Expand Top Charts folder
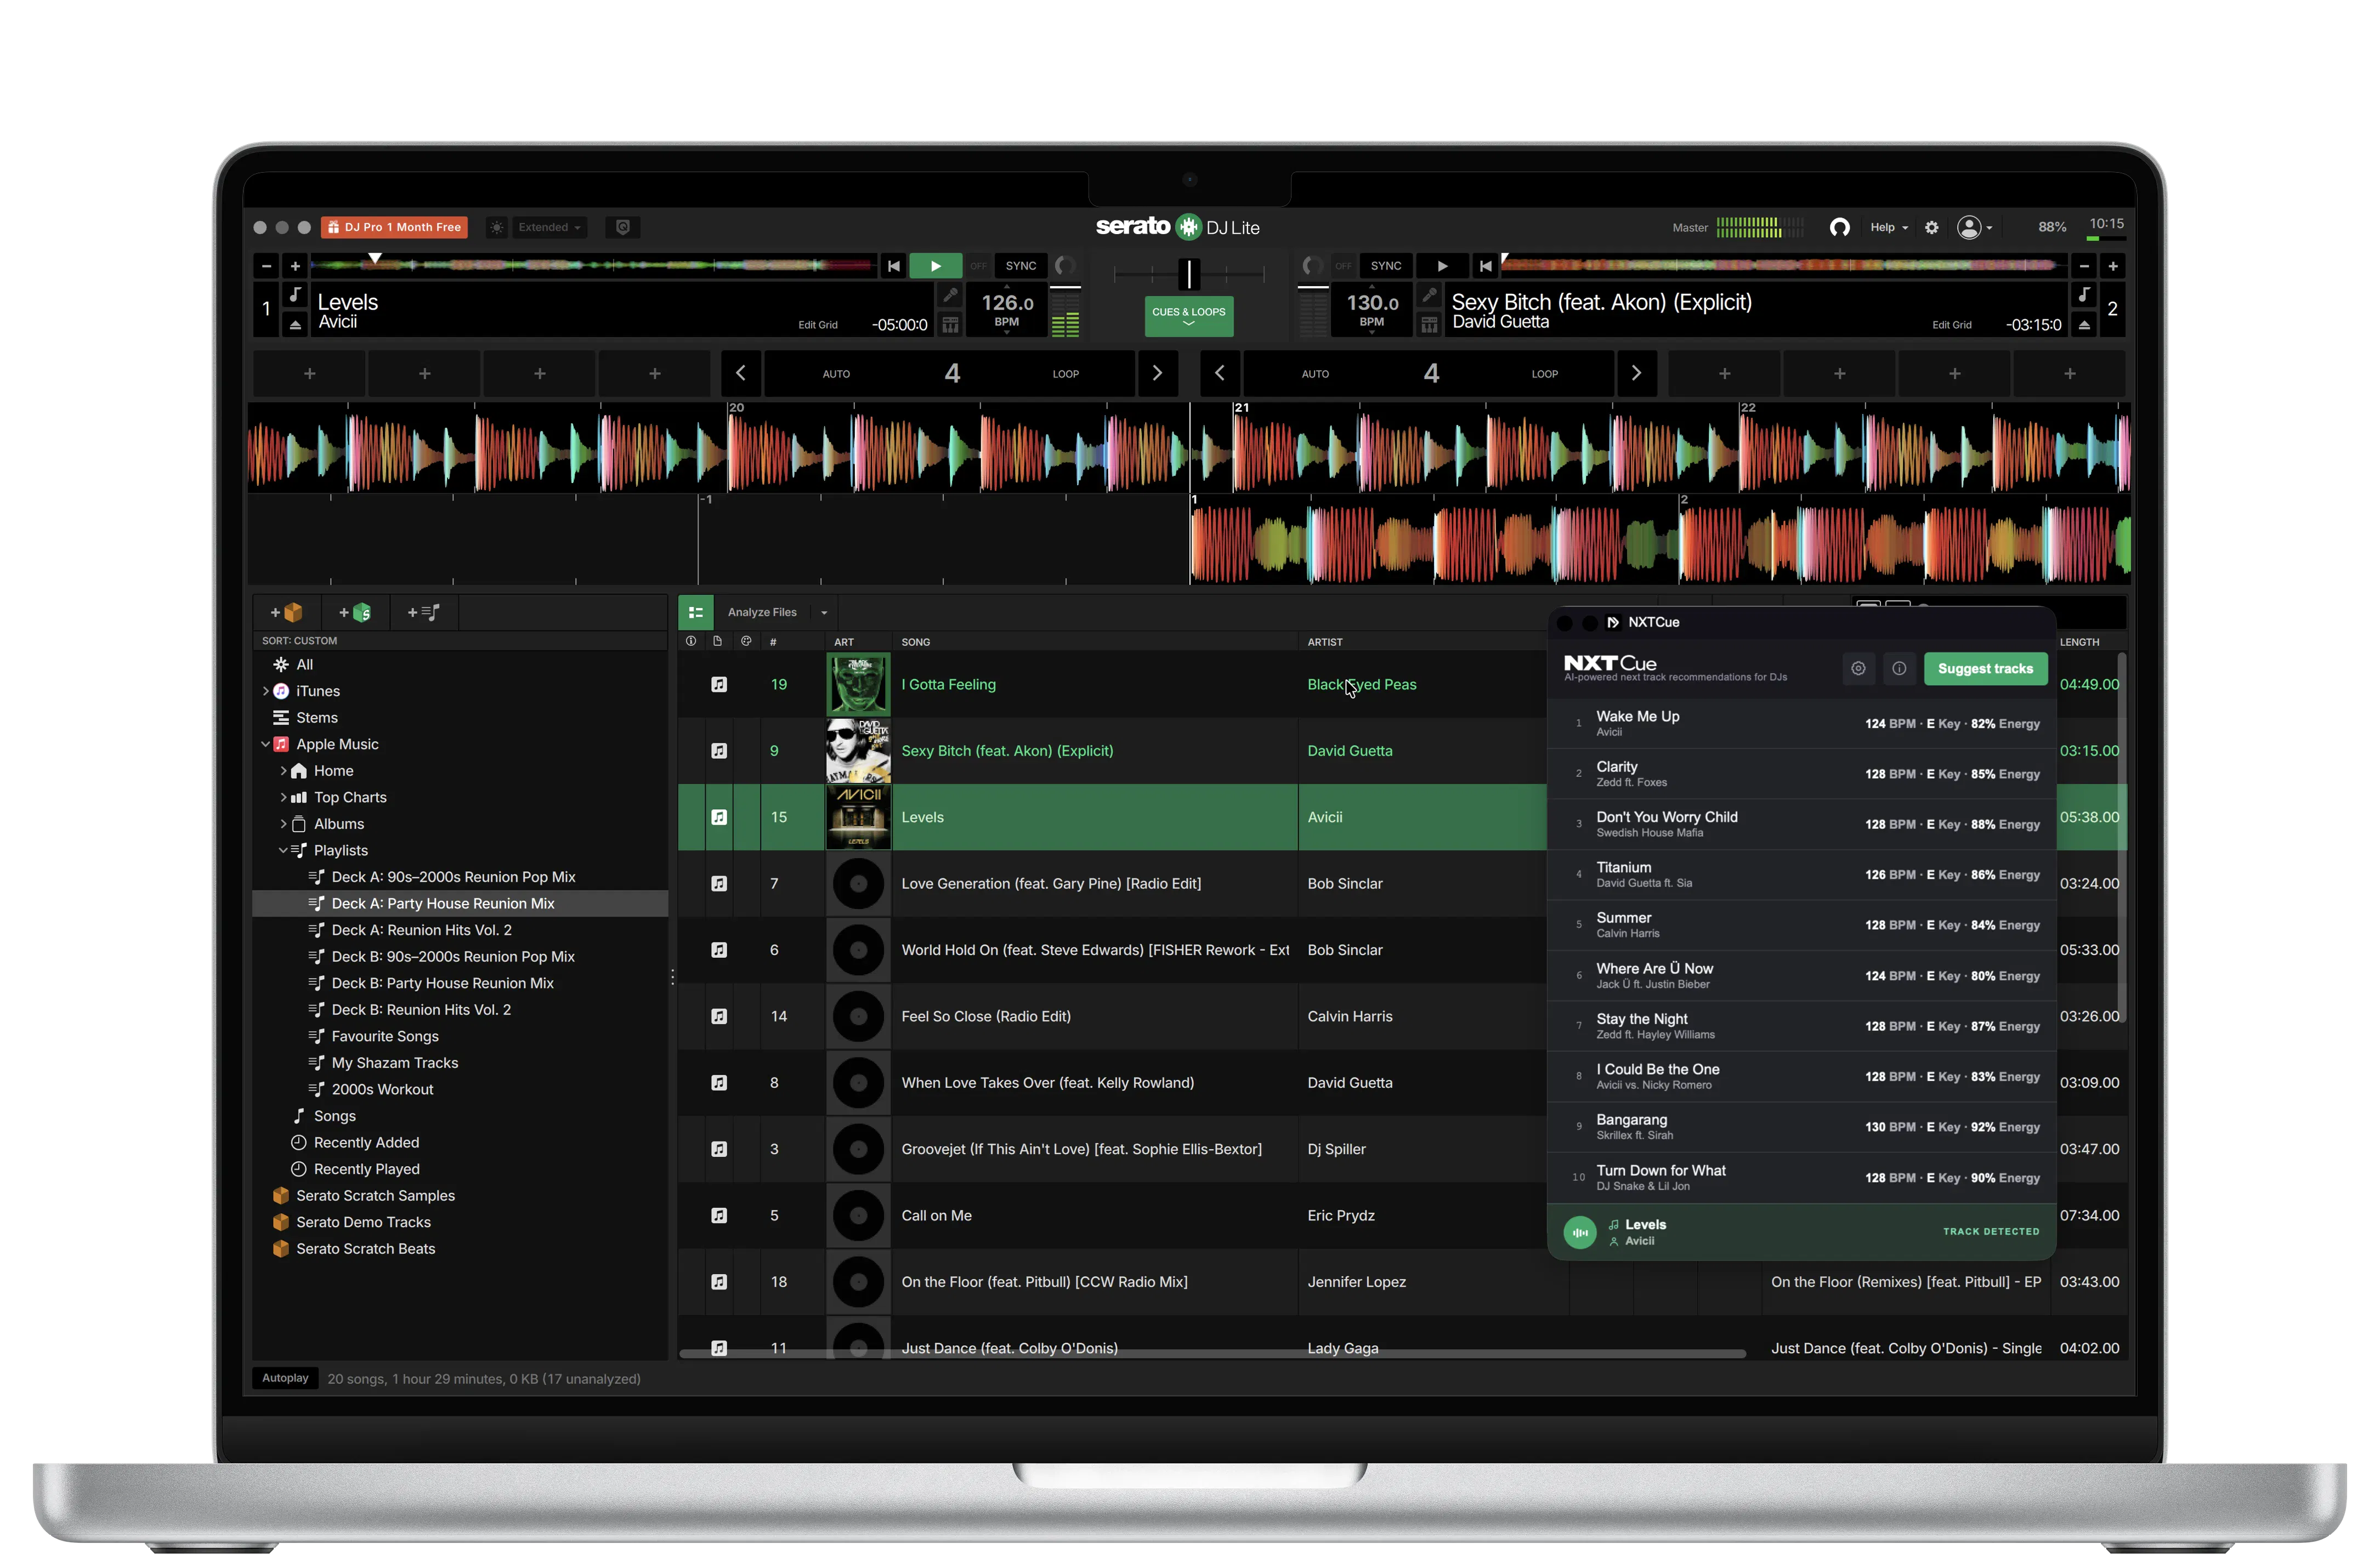Viewport: 2380px width, 1568px height. 283,797
